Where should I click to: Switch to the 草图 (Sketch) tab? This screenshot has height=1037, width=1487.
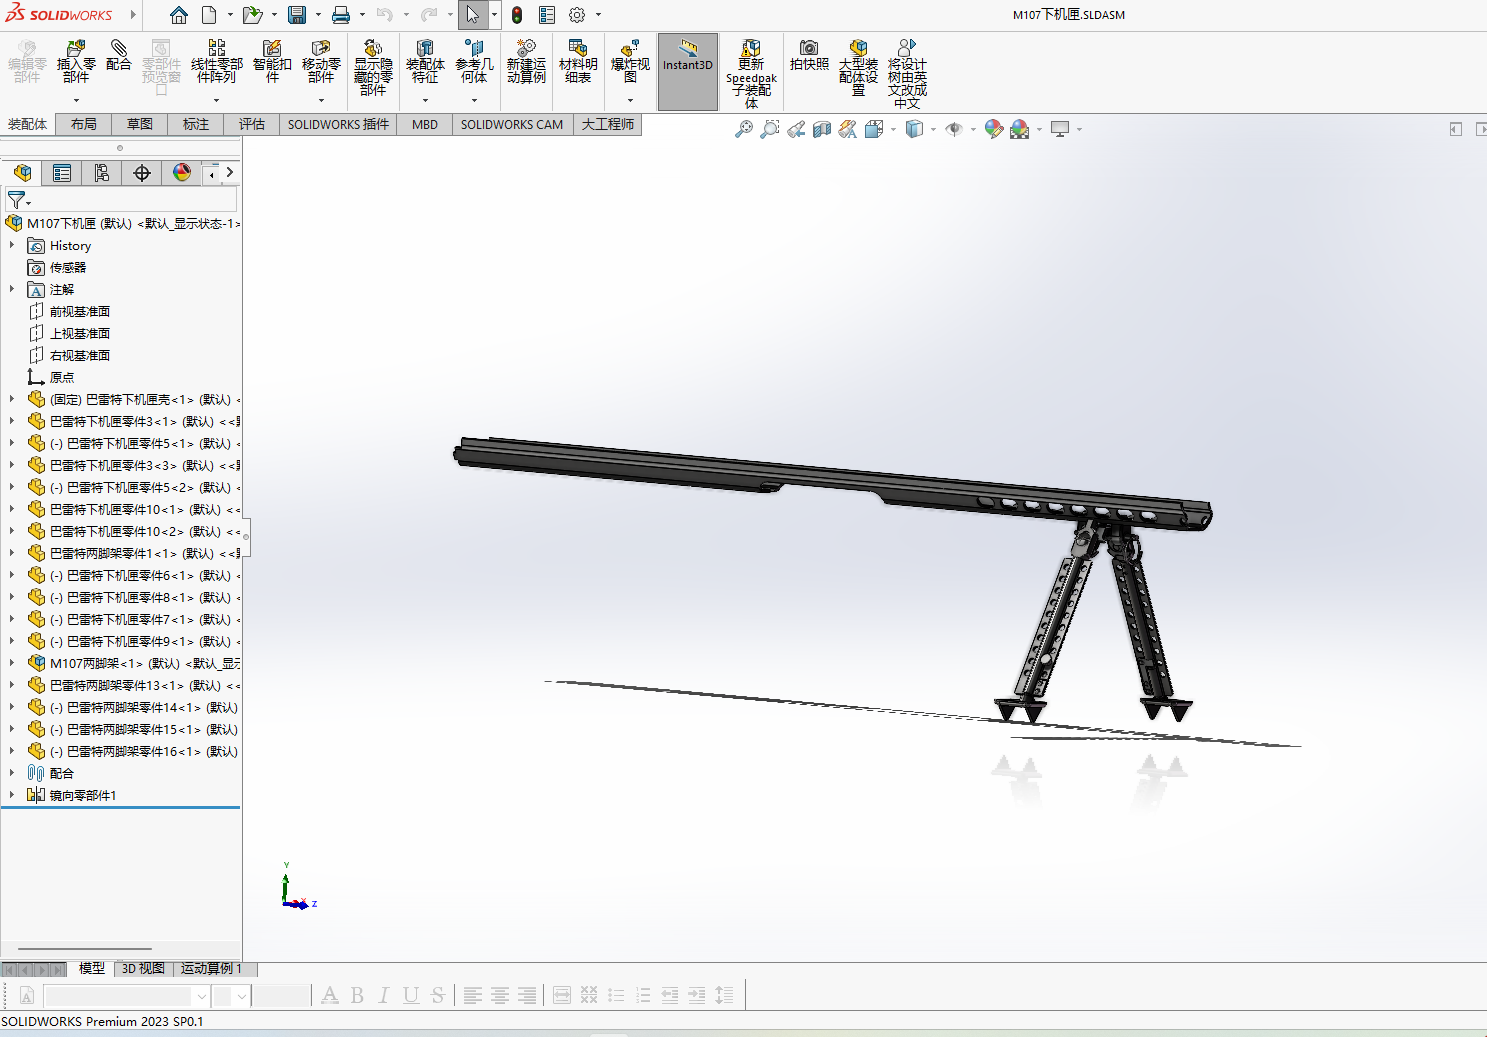pos(140,124)
